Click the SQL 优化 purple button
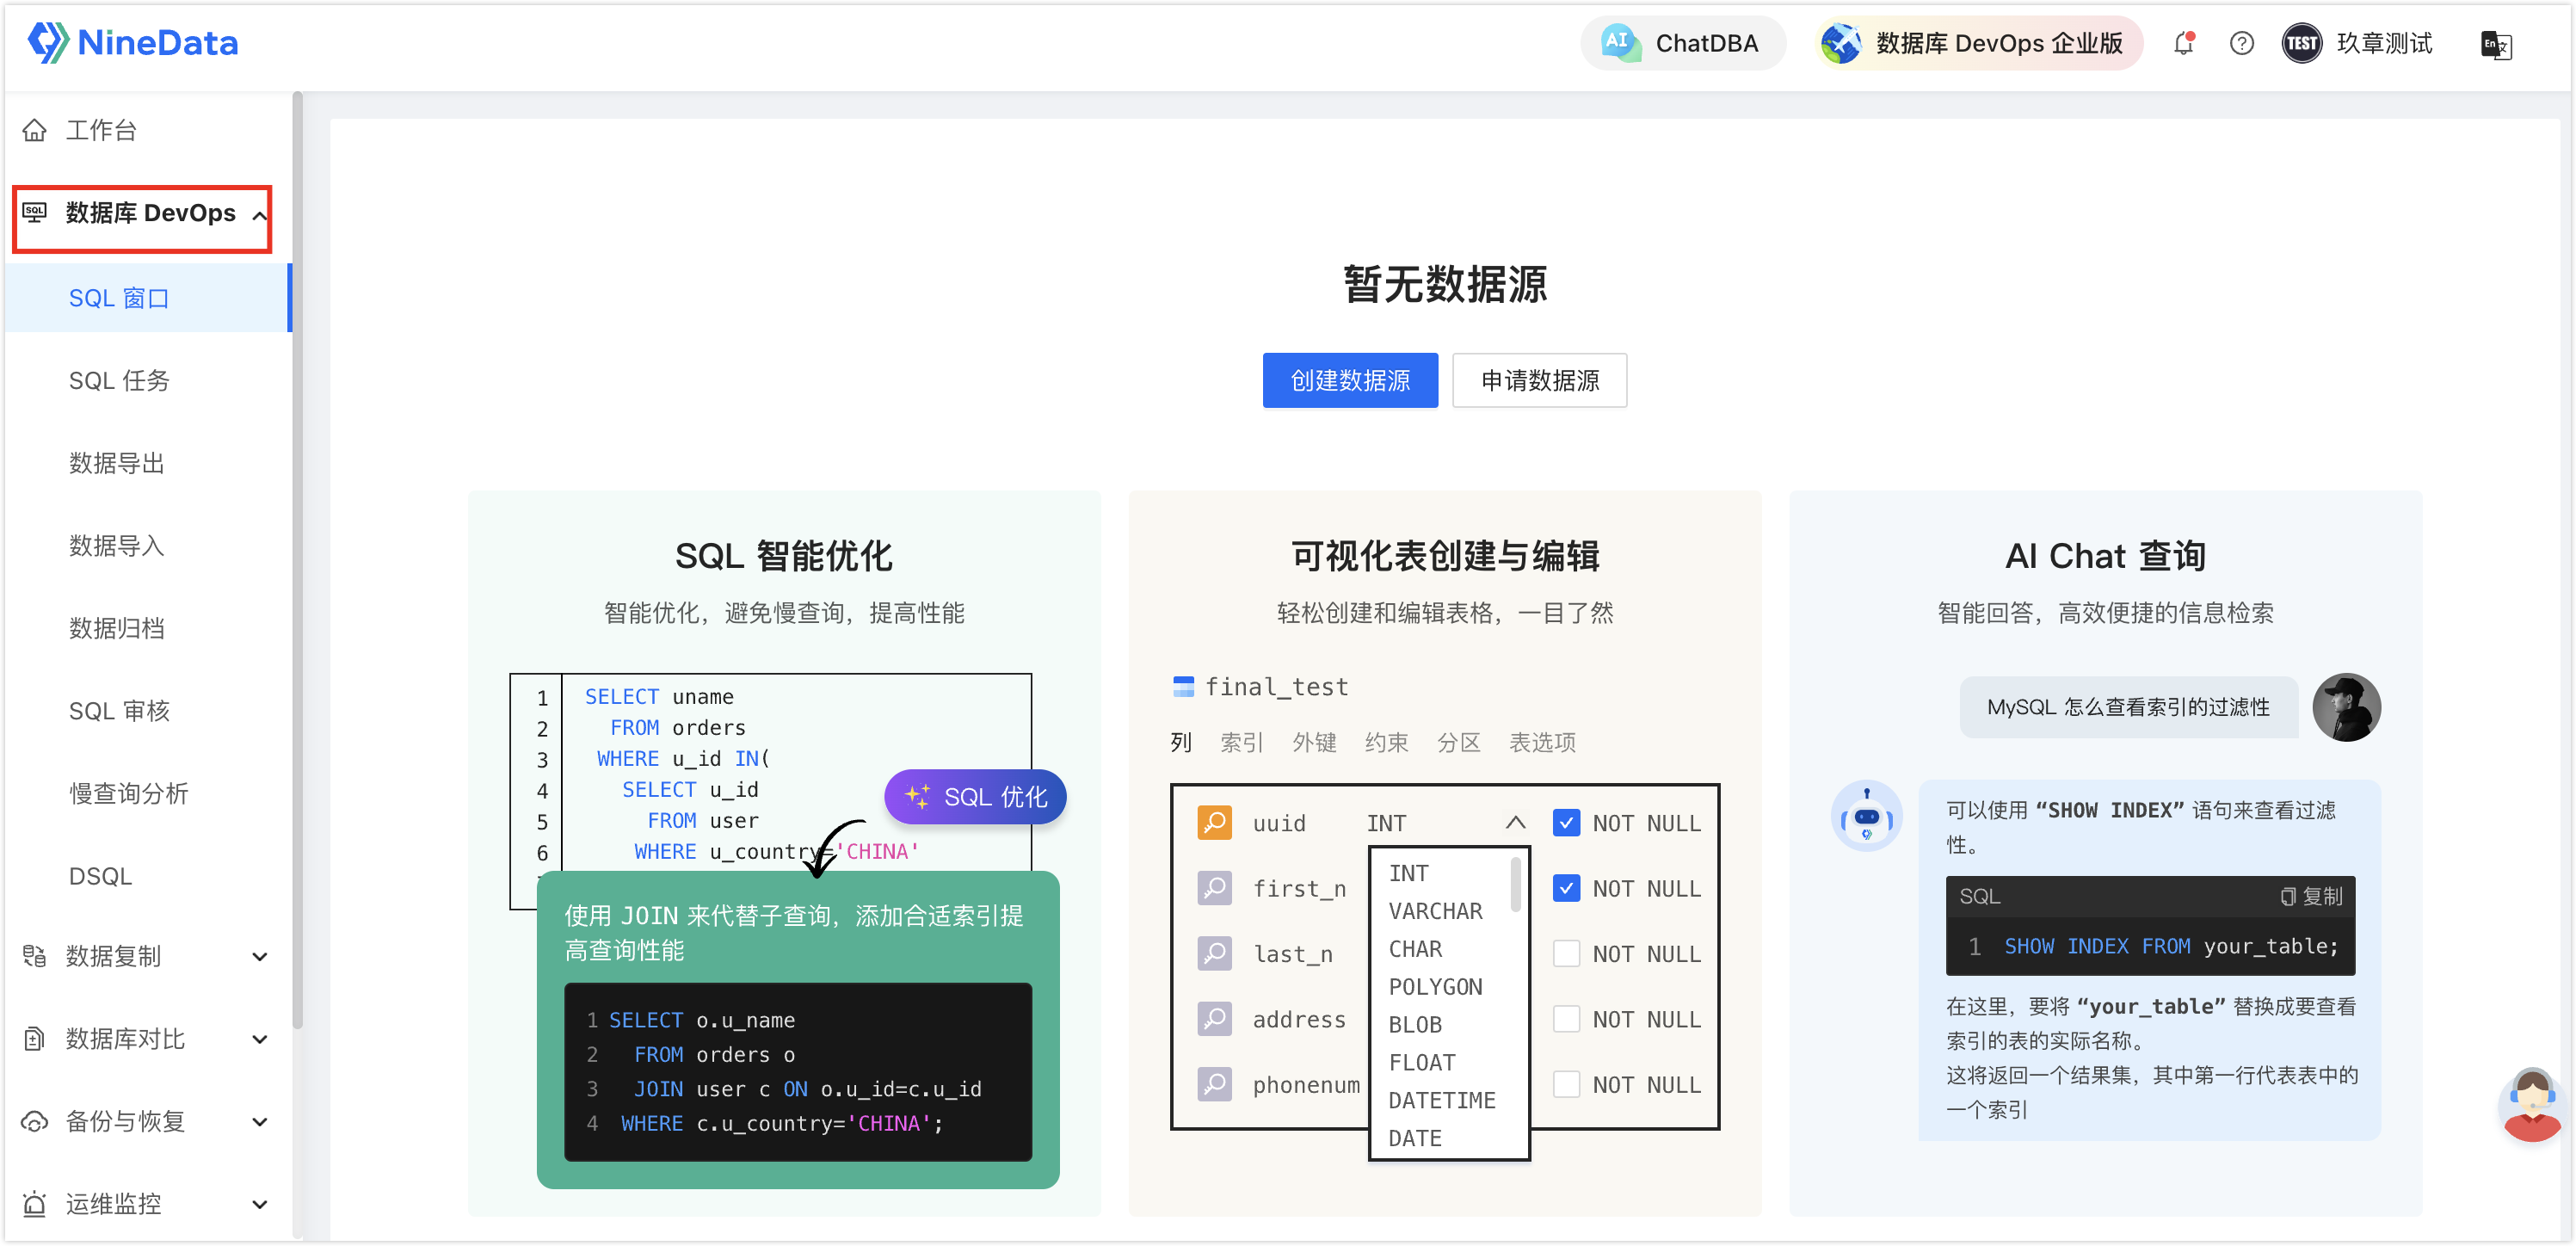The height and width of the screenshot is (1246, 2576). [x=975, y=797]
